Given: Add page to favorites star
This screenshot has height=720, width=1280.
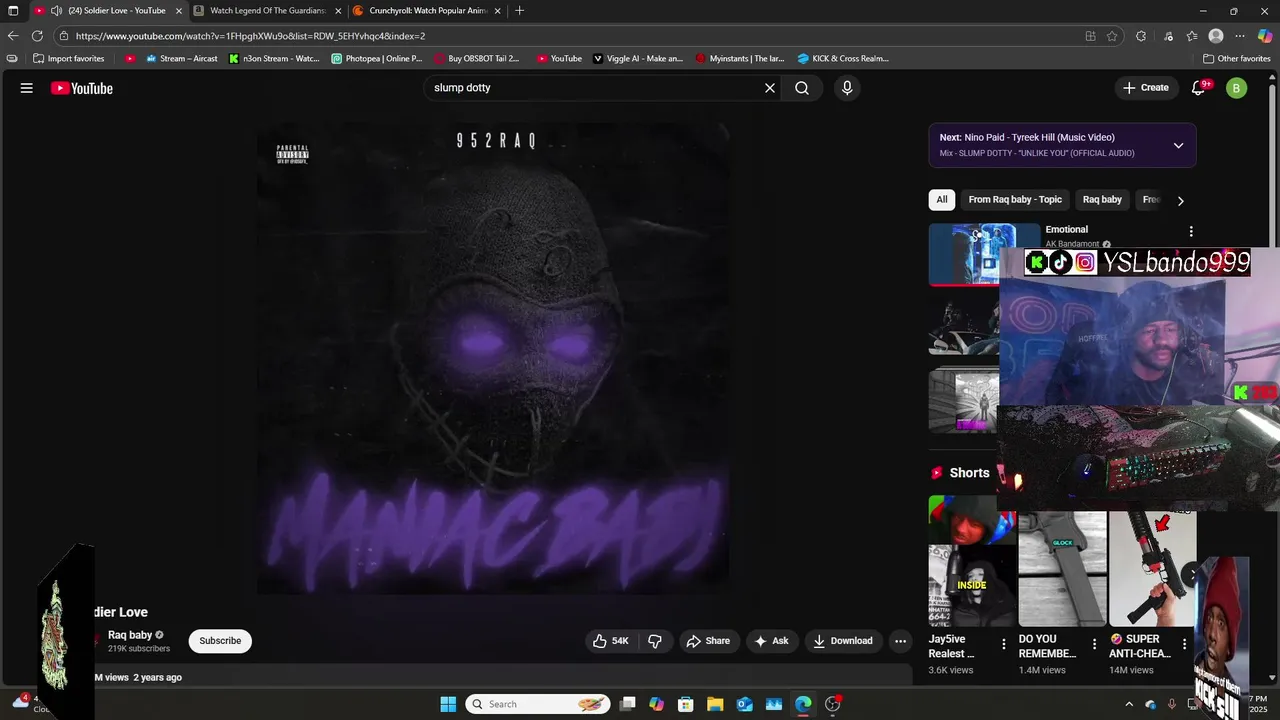Looking at the screenshot, I should click(x=1112, y=36).
